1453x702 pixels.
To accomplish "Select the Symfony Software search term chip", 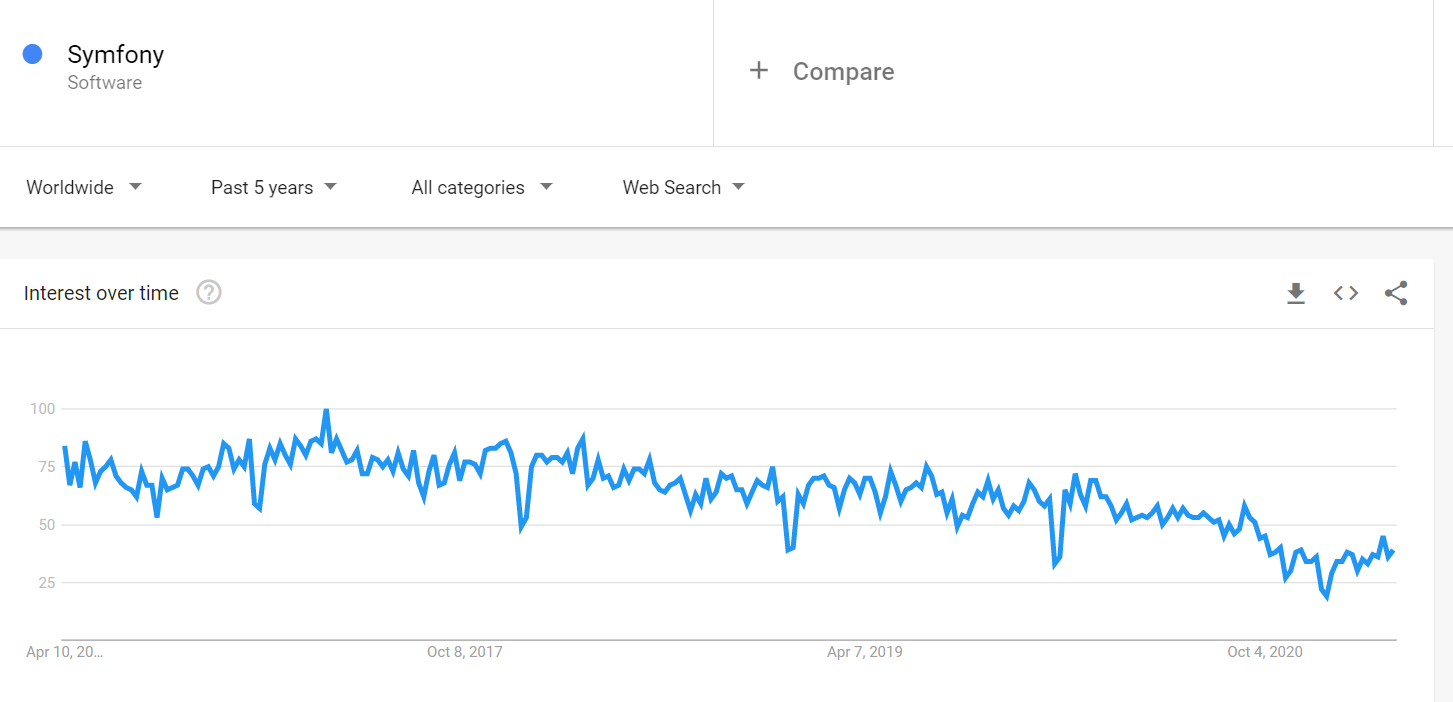I will pyautogui.click(x=115, y=66).
